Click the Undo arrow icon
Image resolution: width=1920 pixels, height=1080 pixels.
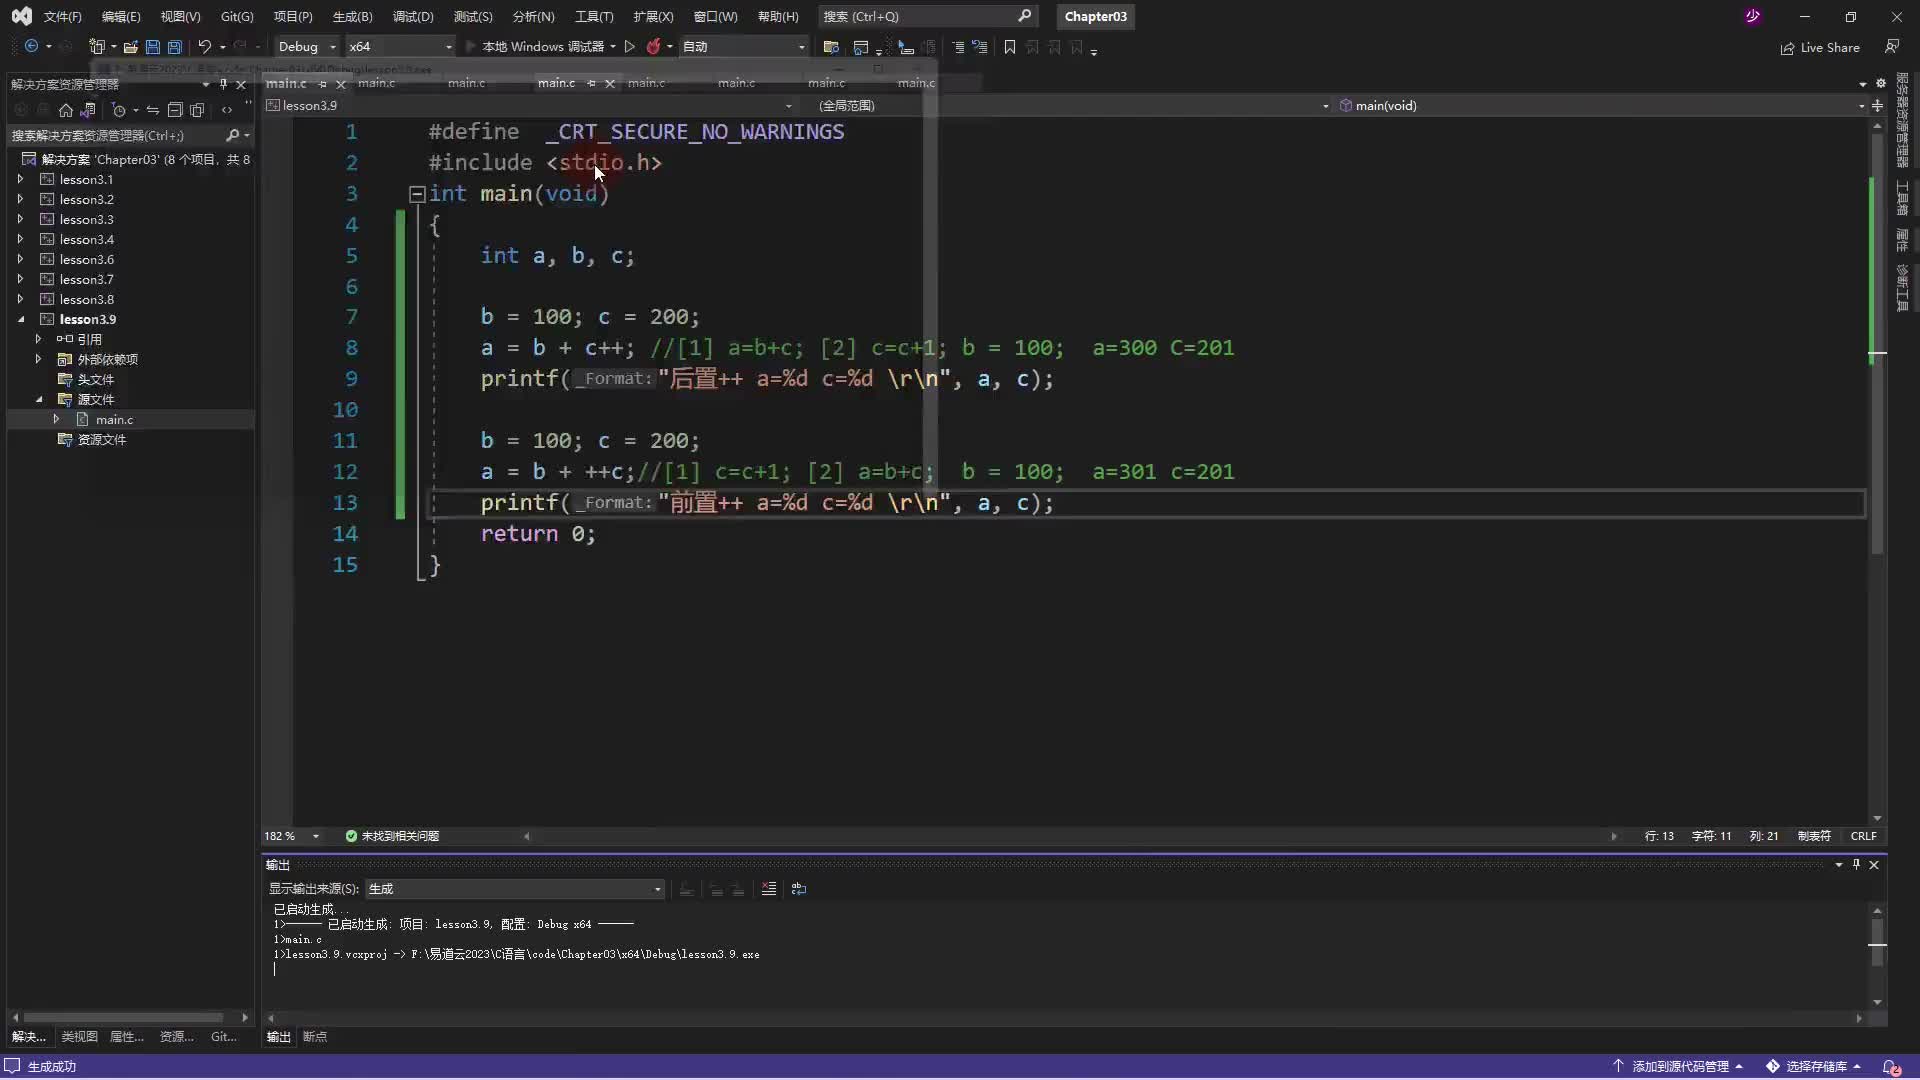pyautogui.click(x=204, y=47)
